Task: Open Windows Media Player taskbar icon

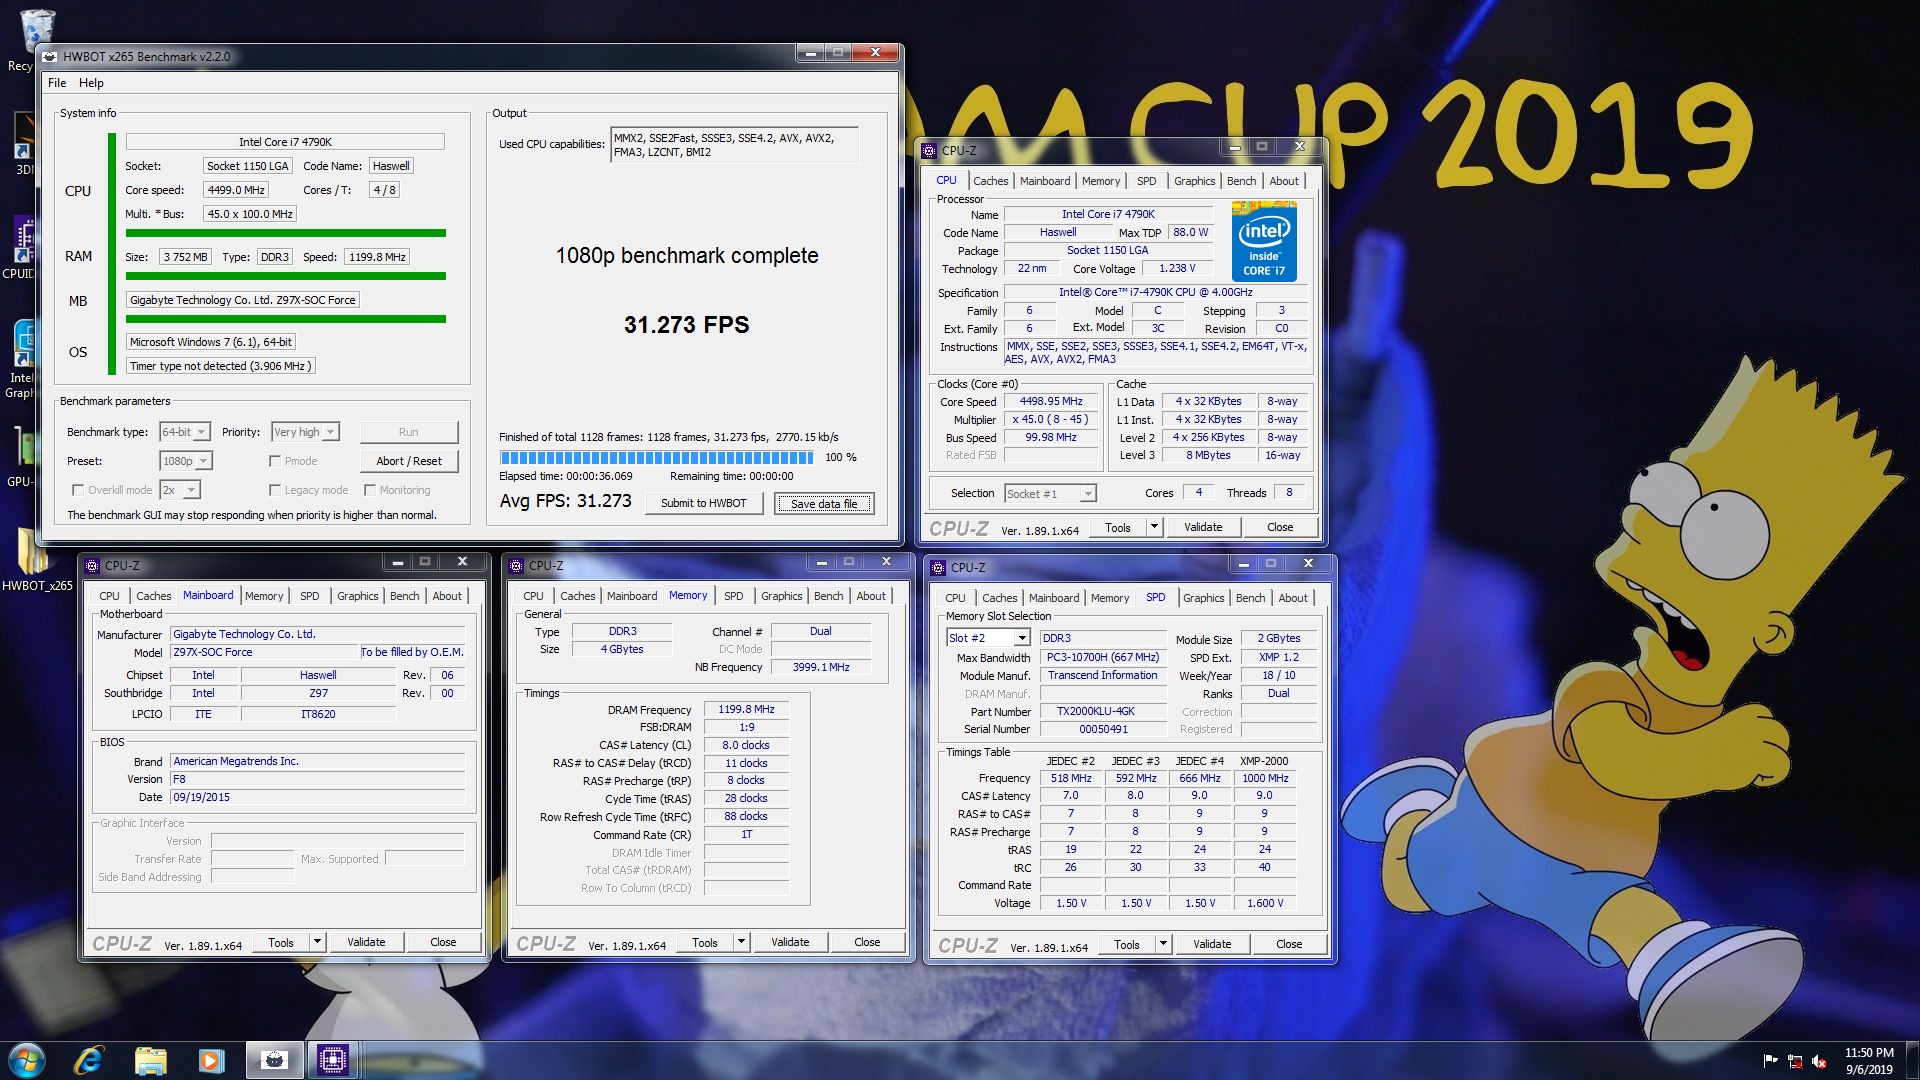Action: (211, 1059)
